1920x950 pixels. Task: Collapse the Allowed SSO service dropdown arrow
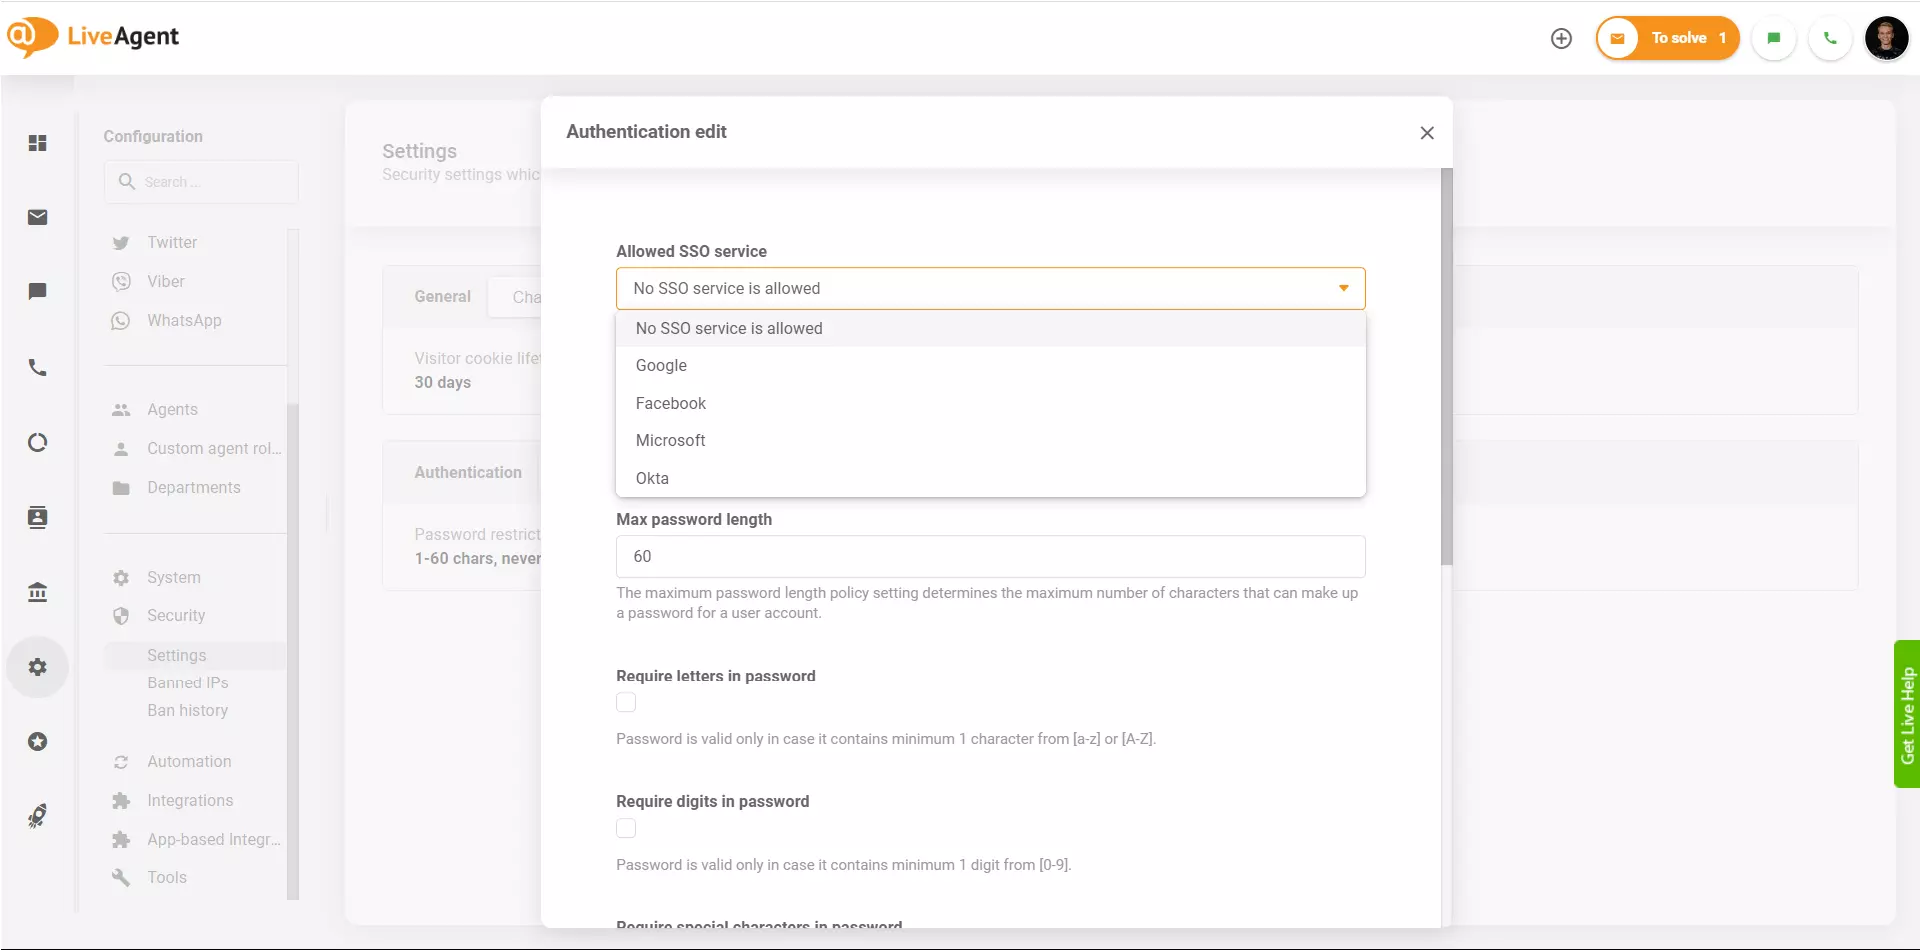[x=1342, y=288]
